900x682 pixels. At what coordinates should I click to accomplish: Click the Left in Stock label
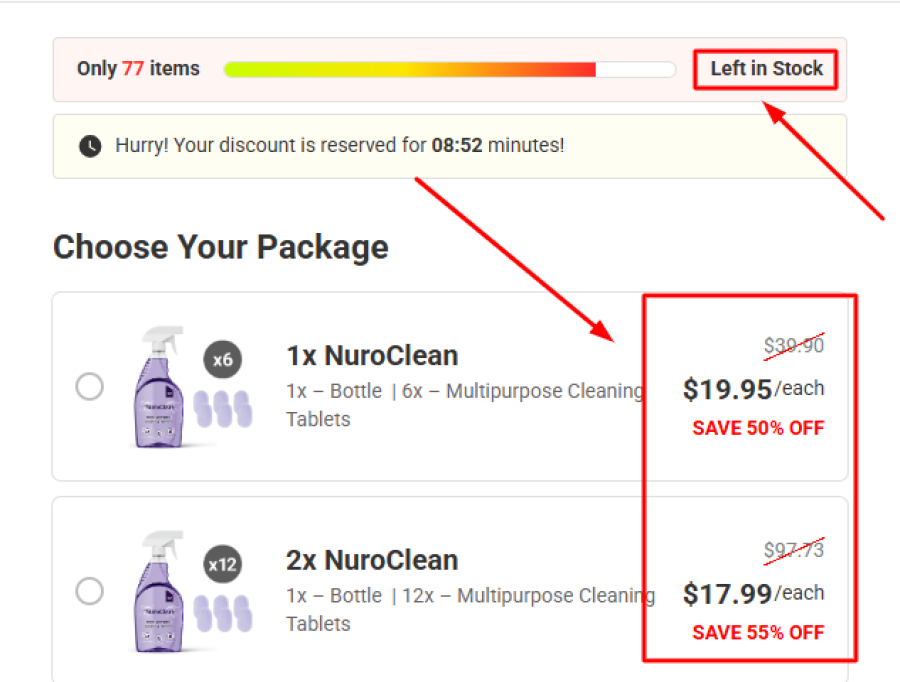(766, 69)
